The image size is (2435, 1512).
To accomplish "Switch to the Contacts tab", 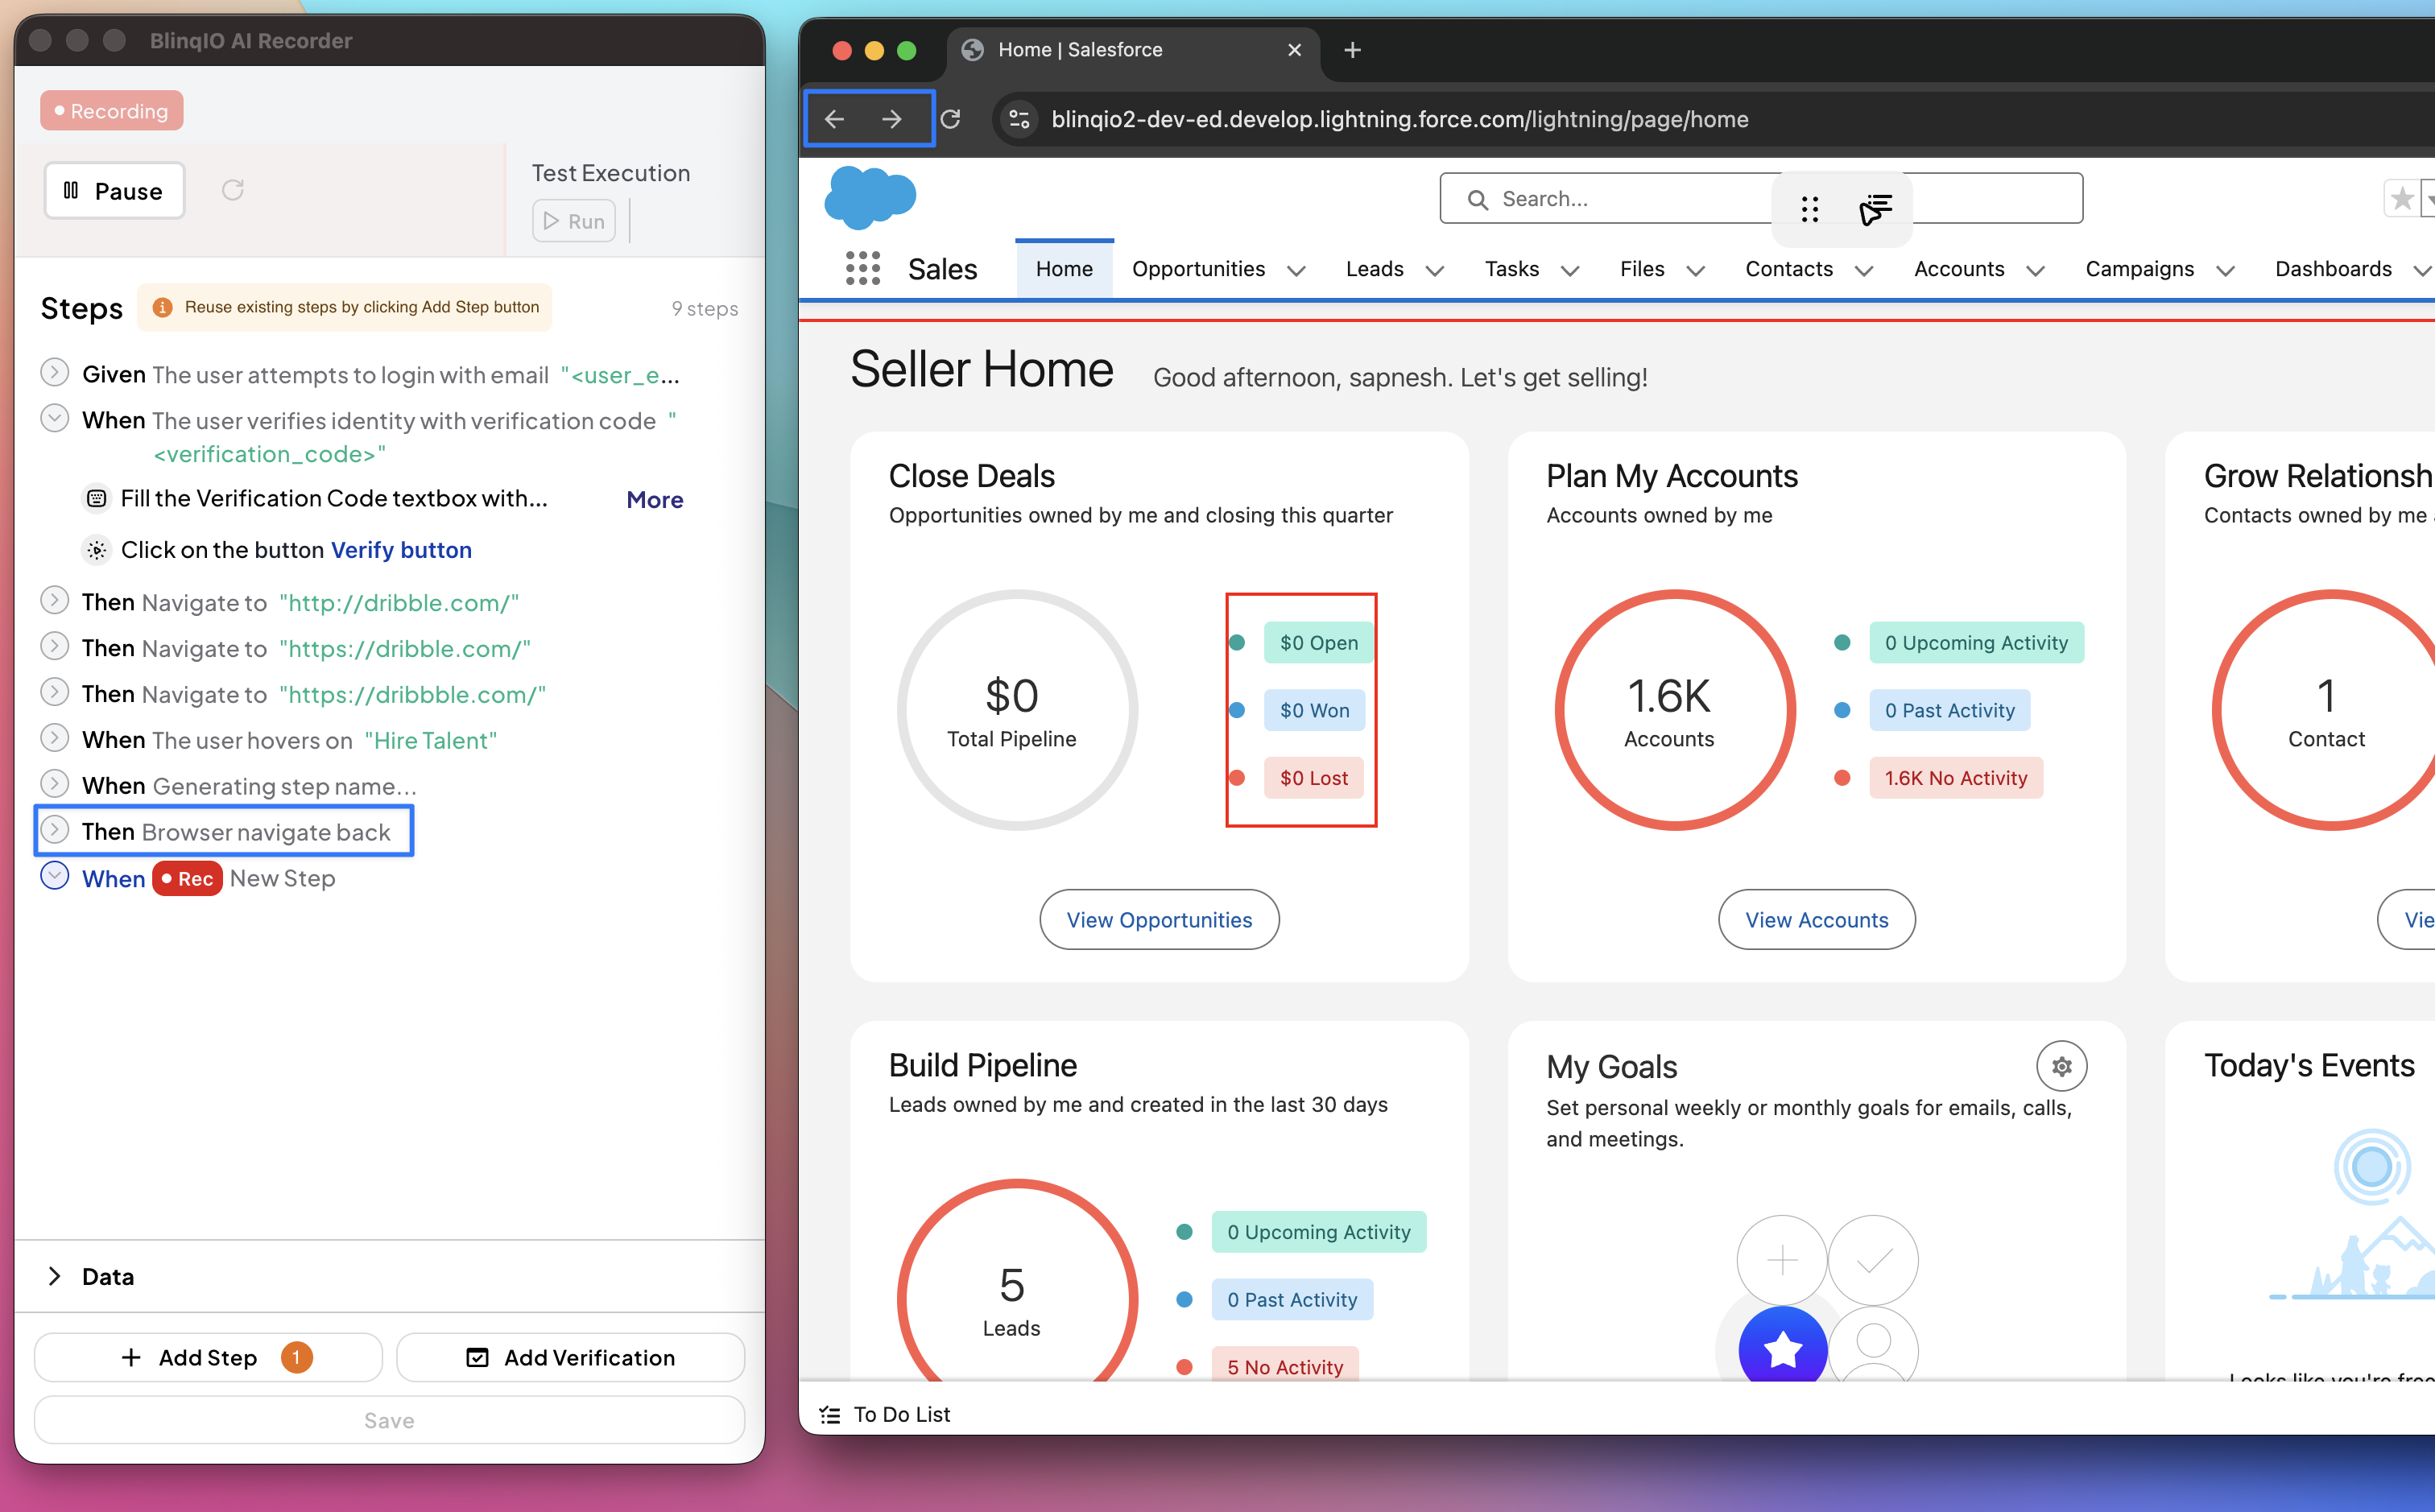I will coord(1789,268).
